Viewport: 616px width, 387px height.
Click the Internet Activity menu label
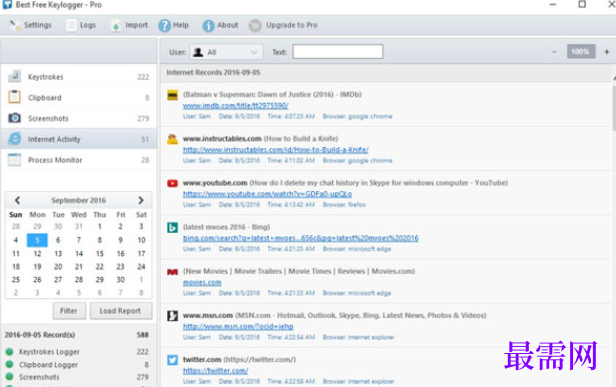coord(54,139)
